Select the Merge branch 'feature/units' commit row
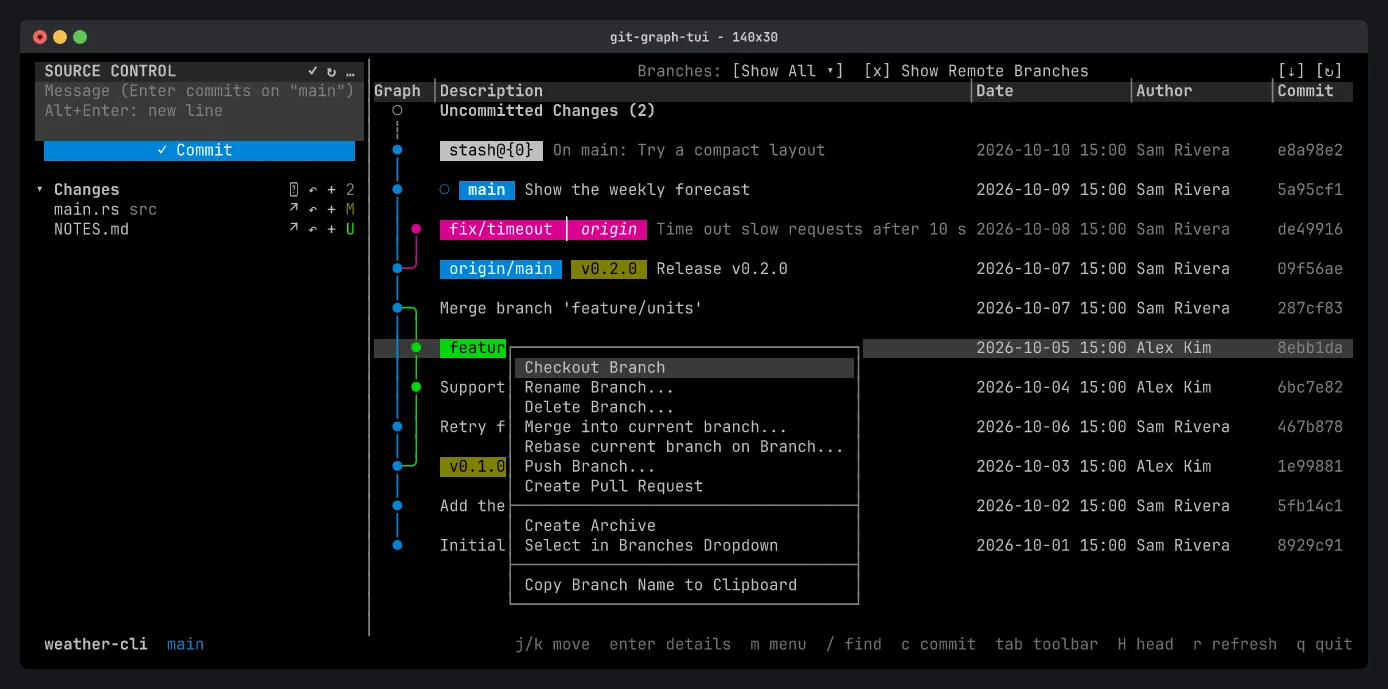1388x689 pixels. 863,308
